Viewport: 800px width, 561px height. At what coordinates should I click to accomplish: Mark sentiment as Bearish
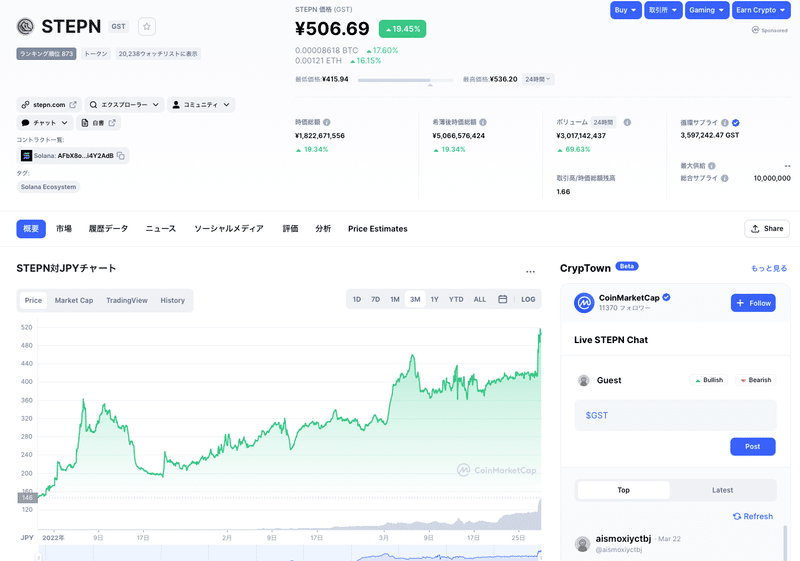click(756, 380)
